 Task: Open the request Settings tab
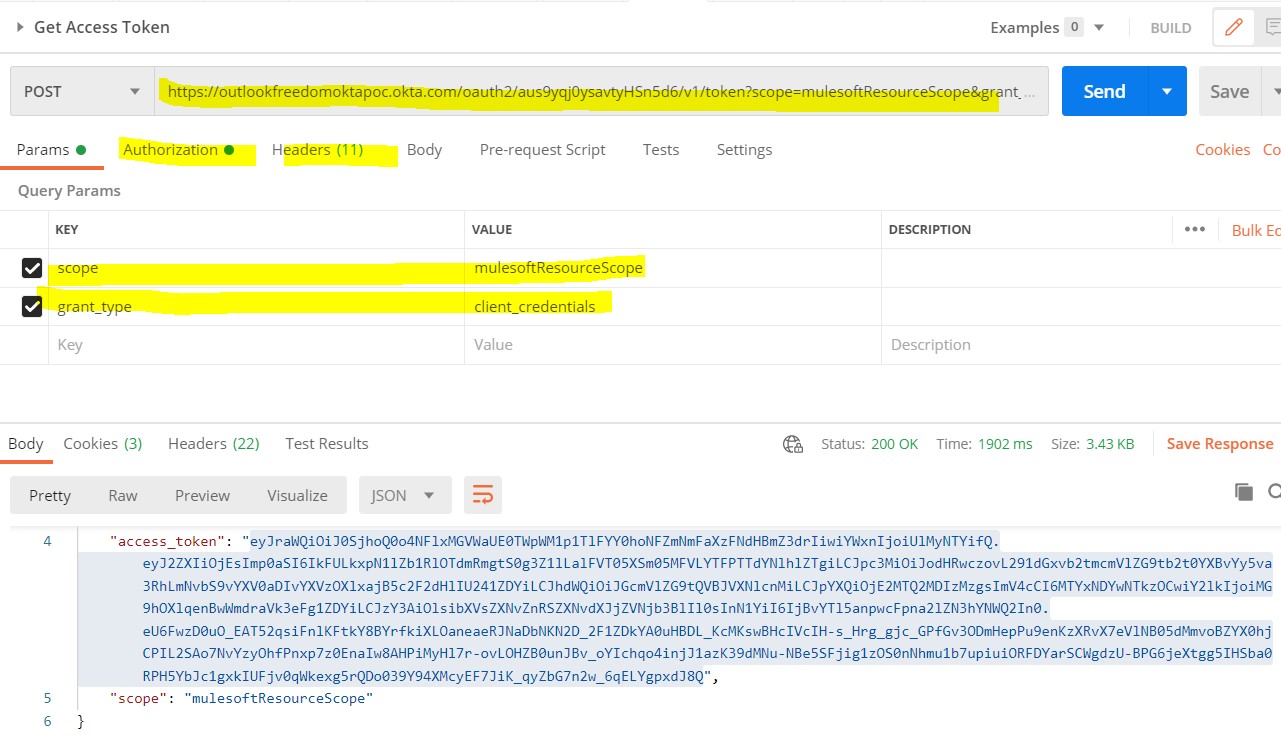pyautogui.click(x=744, y=150)
